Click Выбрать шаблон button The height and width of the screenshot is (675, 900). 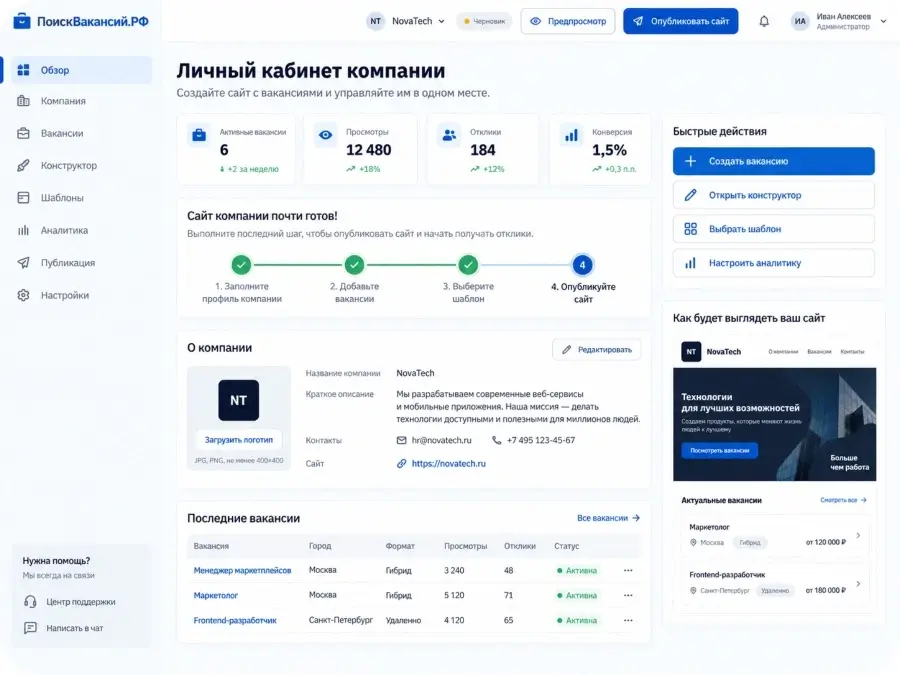pyautogui.click(x=774, y=229)
